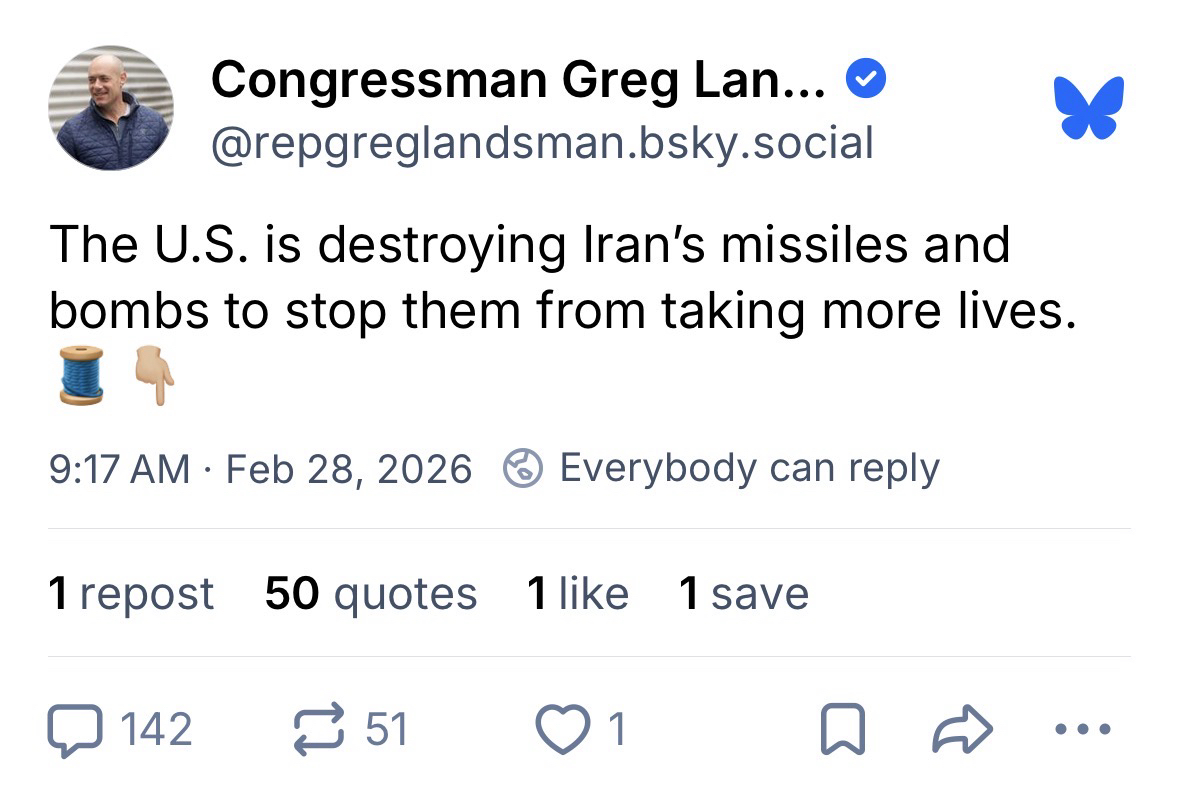Click the Congressman Greg Lan... display name

click(518, 80)
